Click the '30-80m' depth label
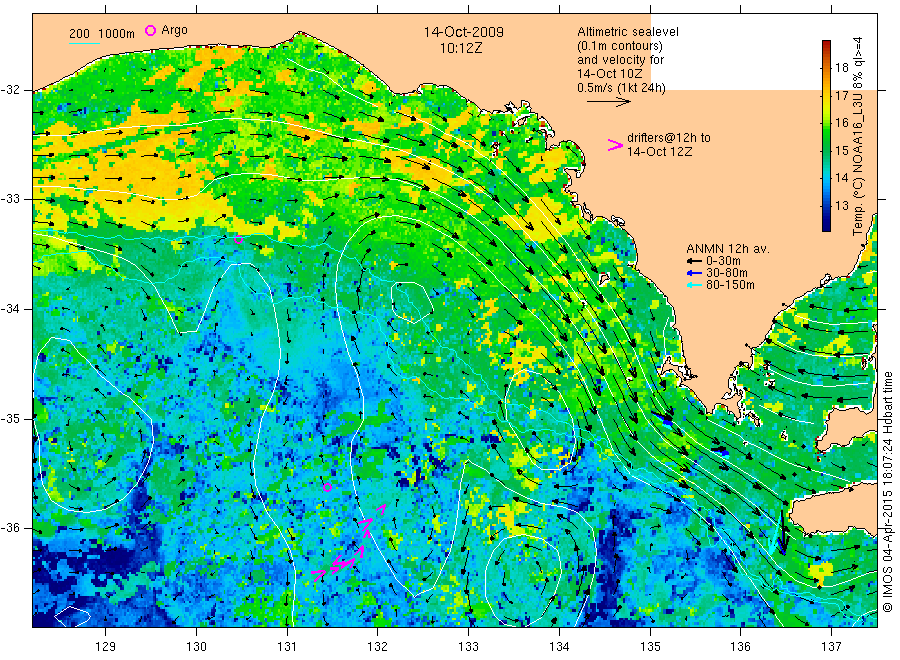900x660 pixels. [727, 273]
